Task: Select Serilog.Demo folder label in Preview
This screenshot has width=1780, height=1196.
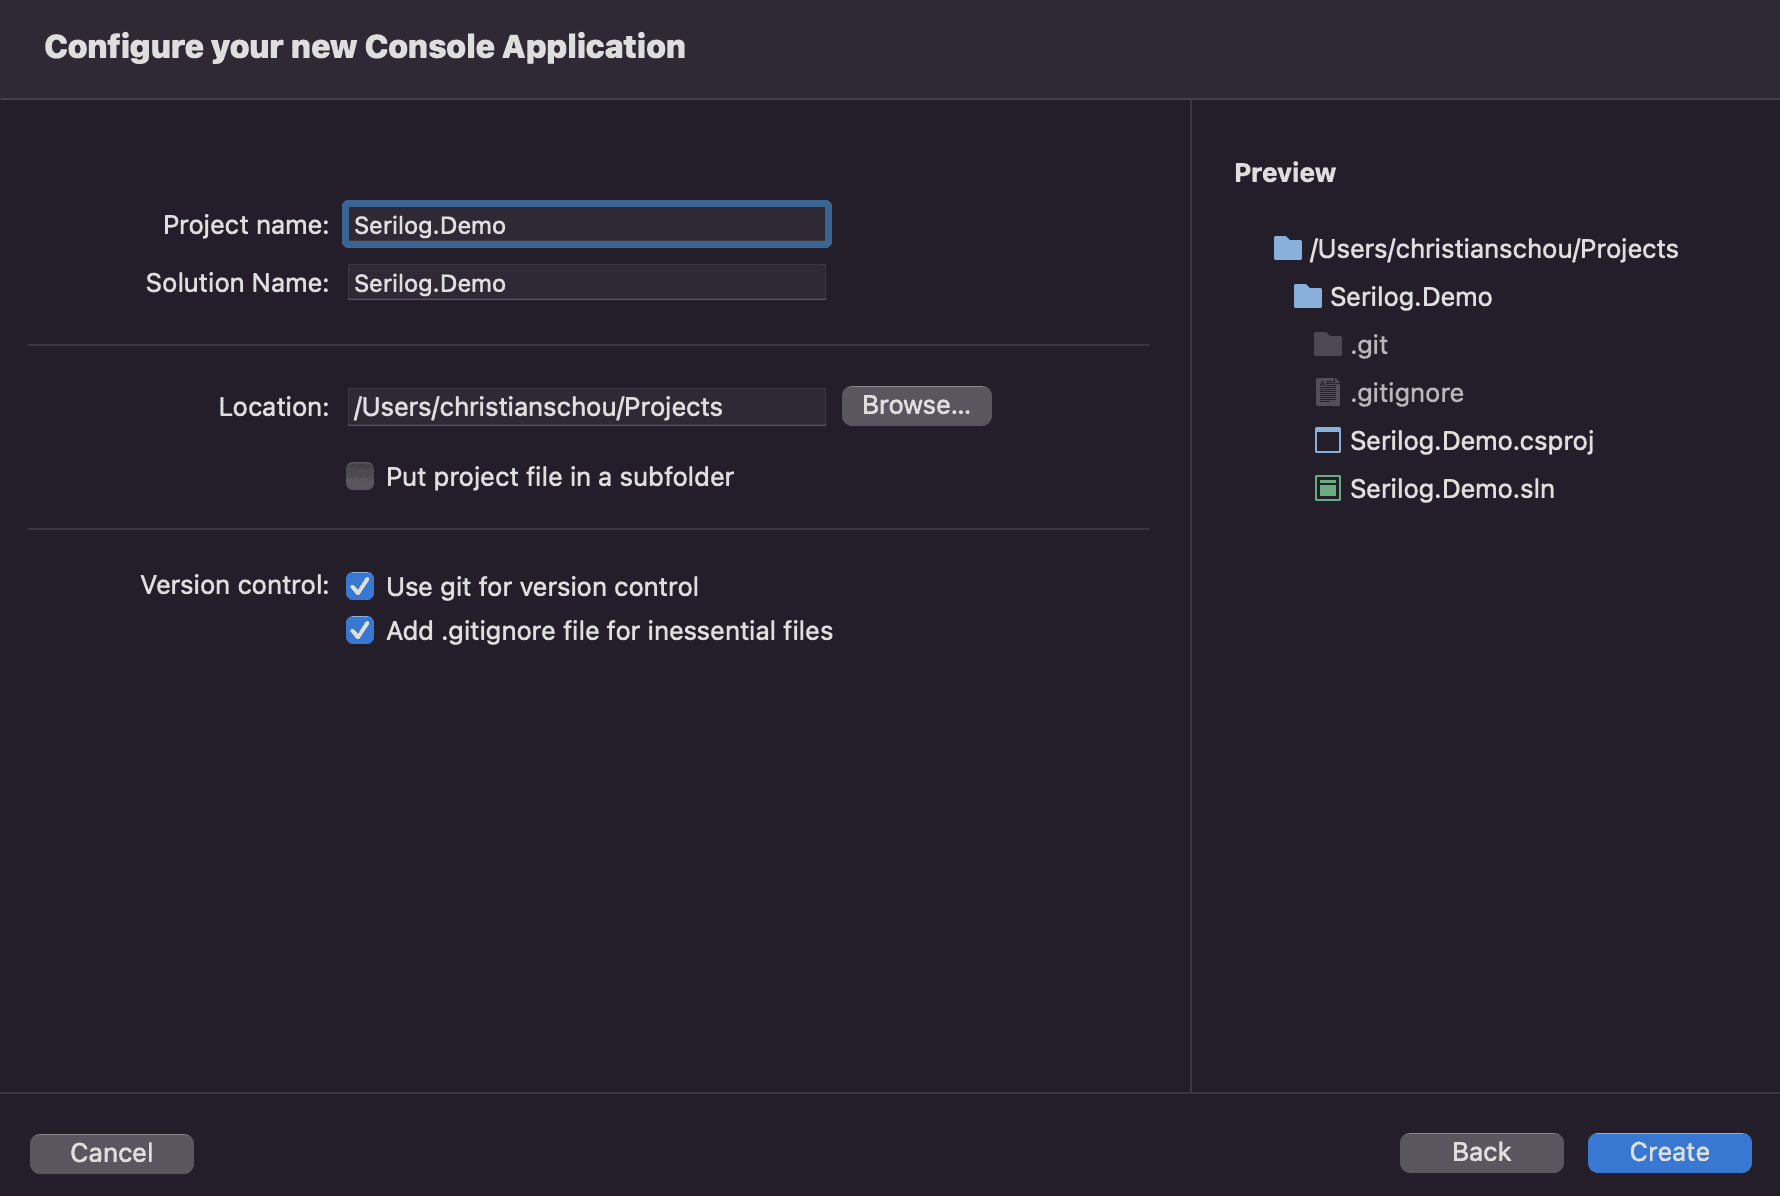Action: 1411,297
